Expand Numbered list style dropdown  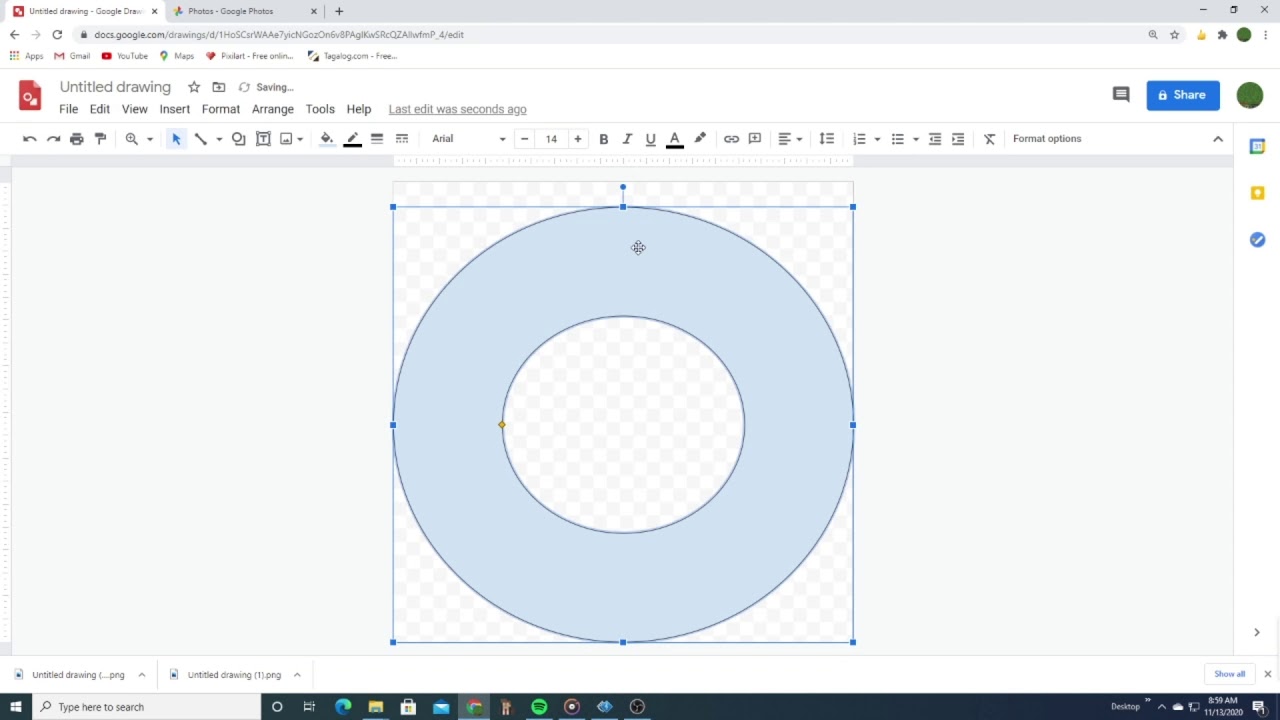(877, 139)
